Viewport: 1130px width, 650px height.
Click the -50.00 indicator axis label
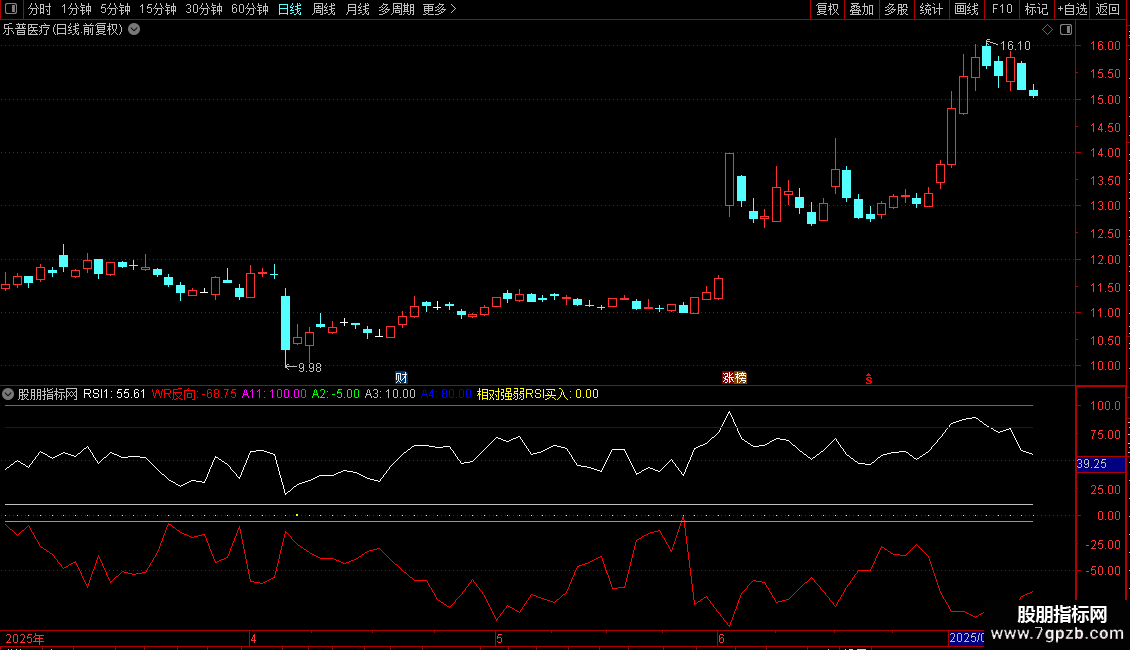click(1103, 571)
